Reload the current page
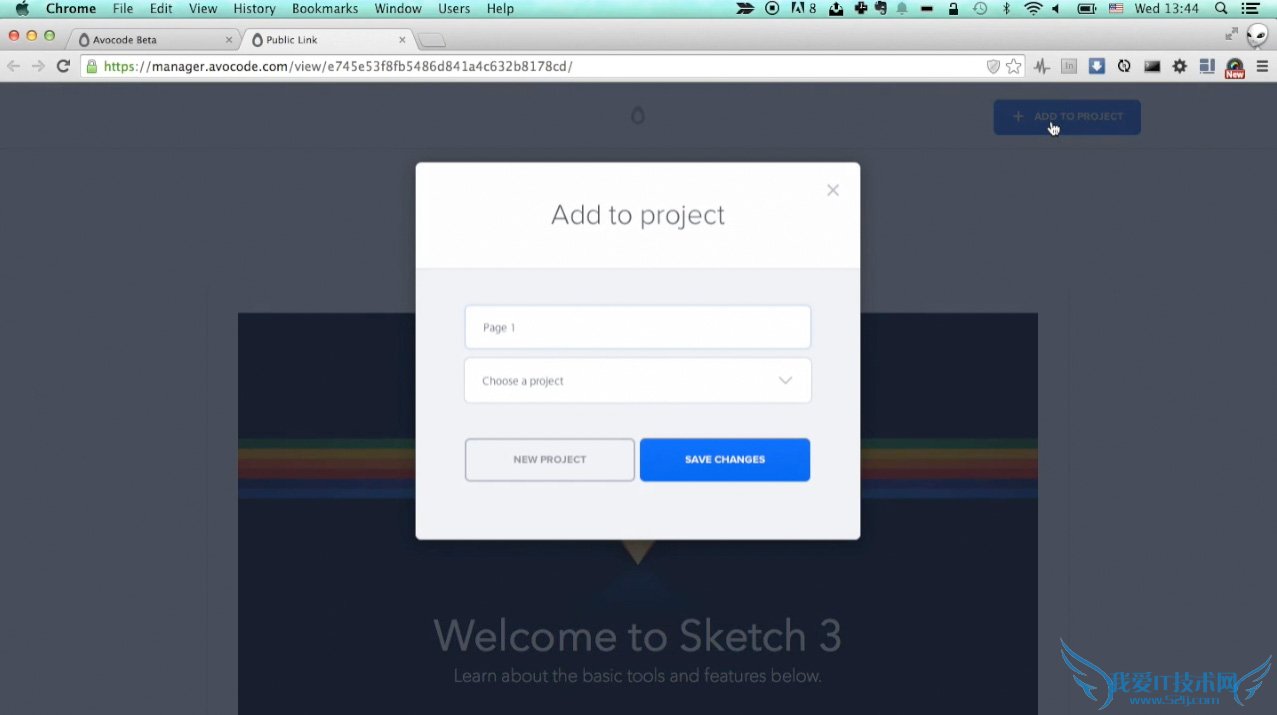Image resolution: width=1277 pixels, height=715 pixels. coord(63,66)
